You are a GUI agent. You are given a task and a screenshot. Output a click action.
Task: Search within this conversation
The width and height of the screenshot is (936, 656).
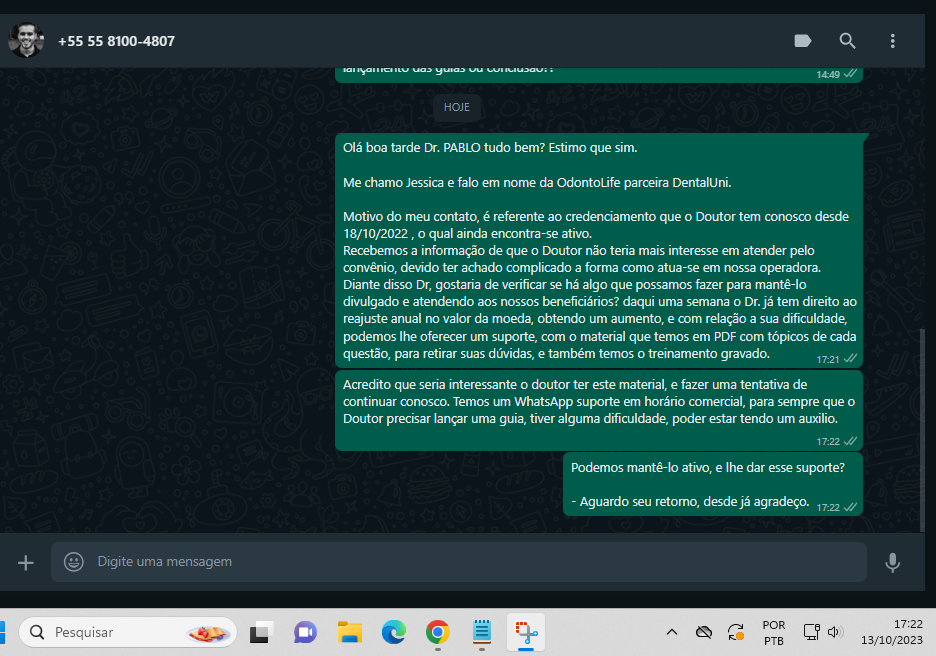(847, 41)
